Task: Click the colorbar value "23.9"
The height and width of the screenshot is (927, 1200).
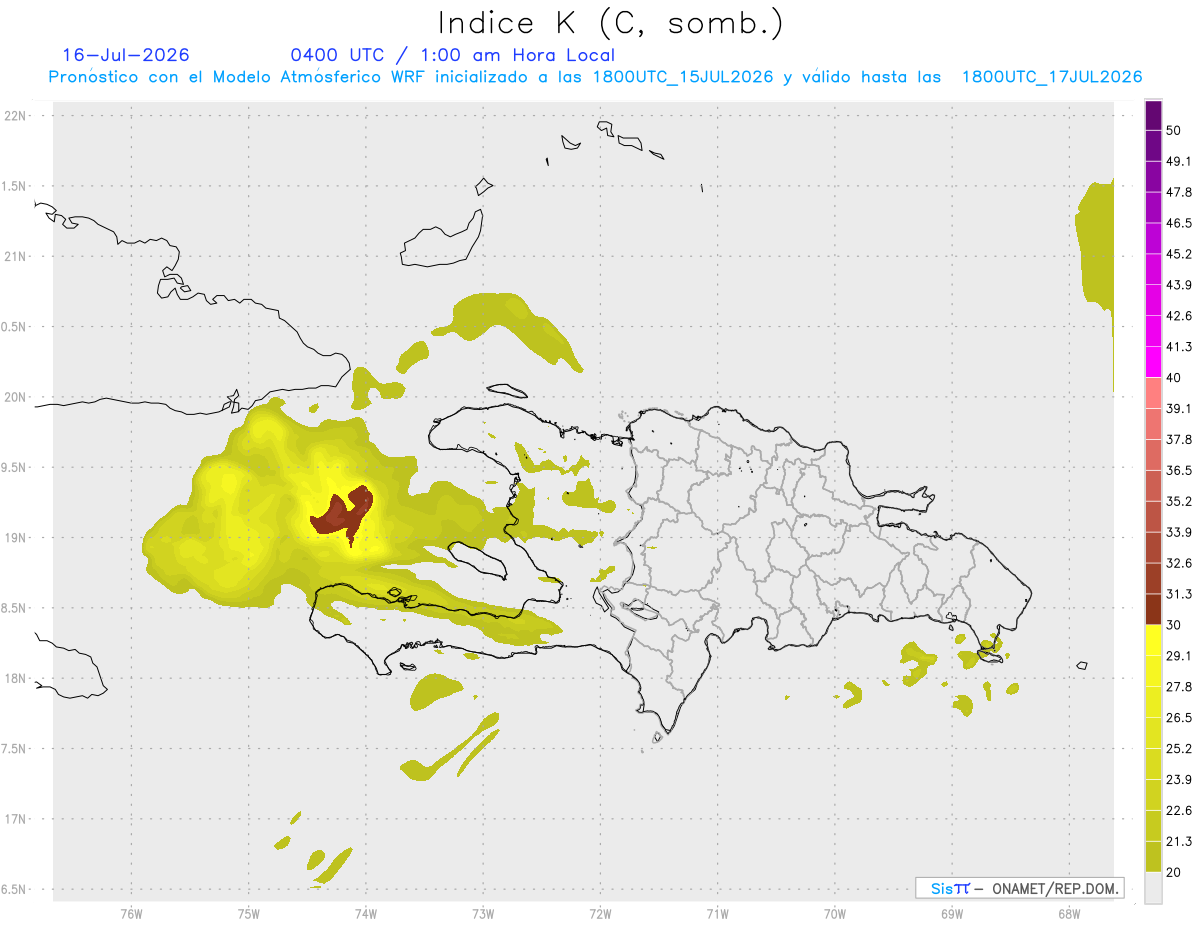Action: [1180, 780]
